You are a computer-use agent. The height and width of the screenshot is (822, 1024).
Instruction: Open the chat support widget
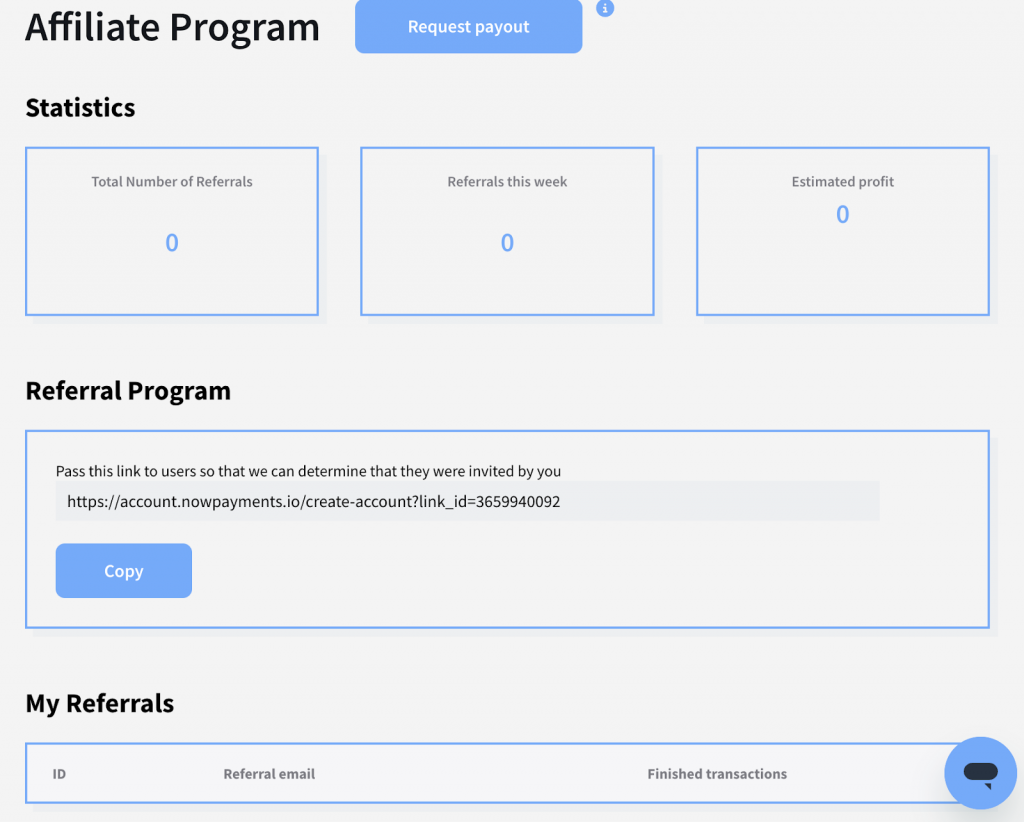point(980,773)
